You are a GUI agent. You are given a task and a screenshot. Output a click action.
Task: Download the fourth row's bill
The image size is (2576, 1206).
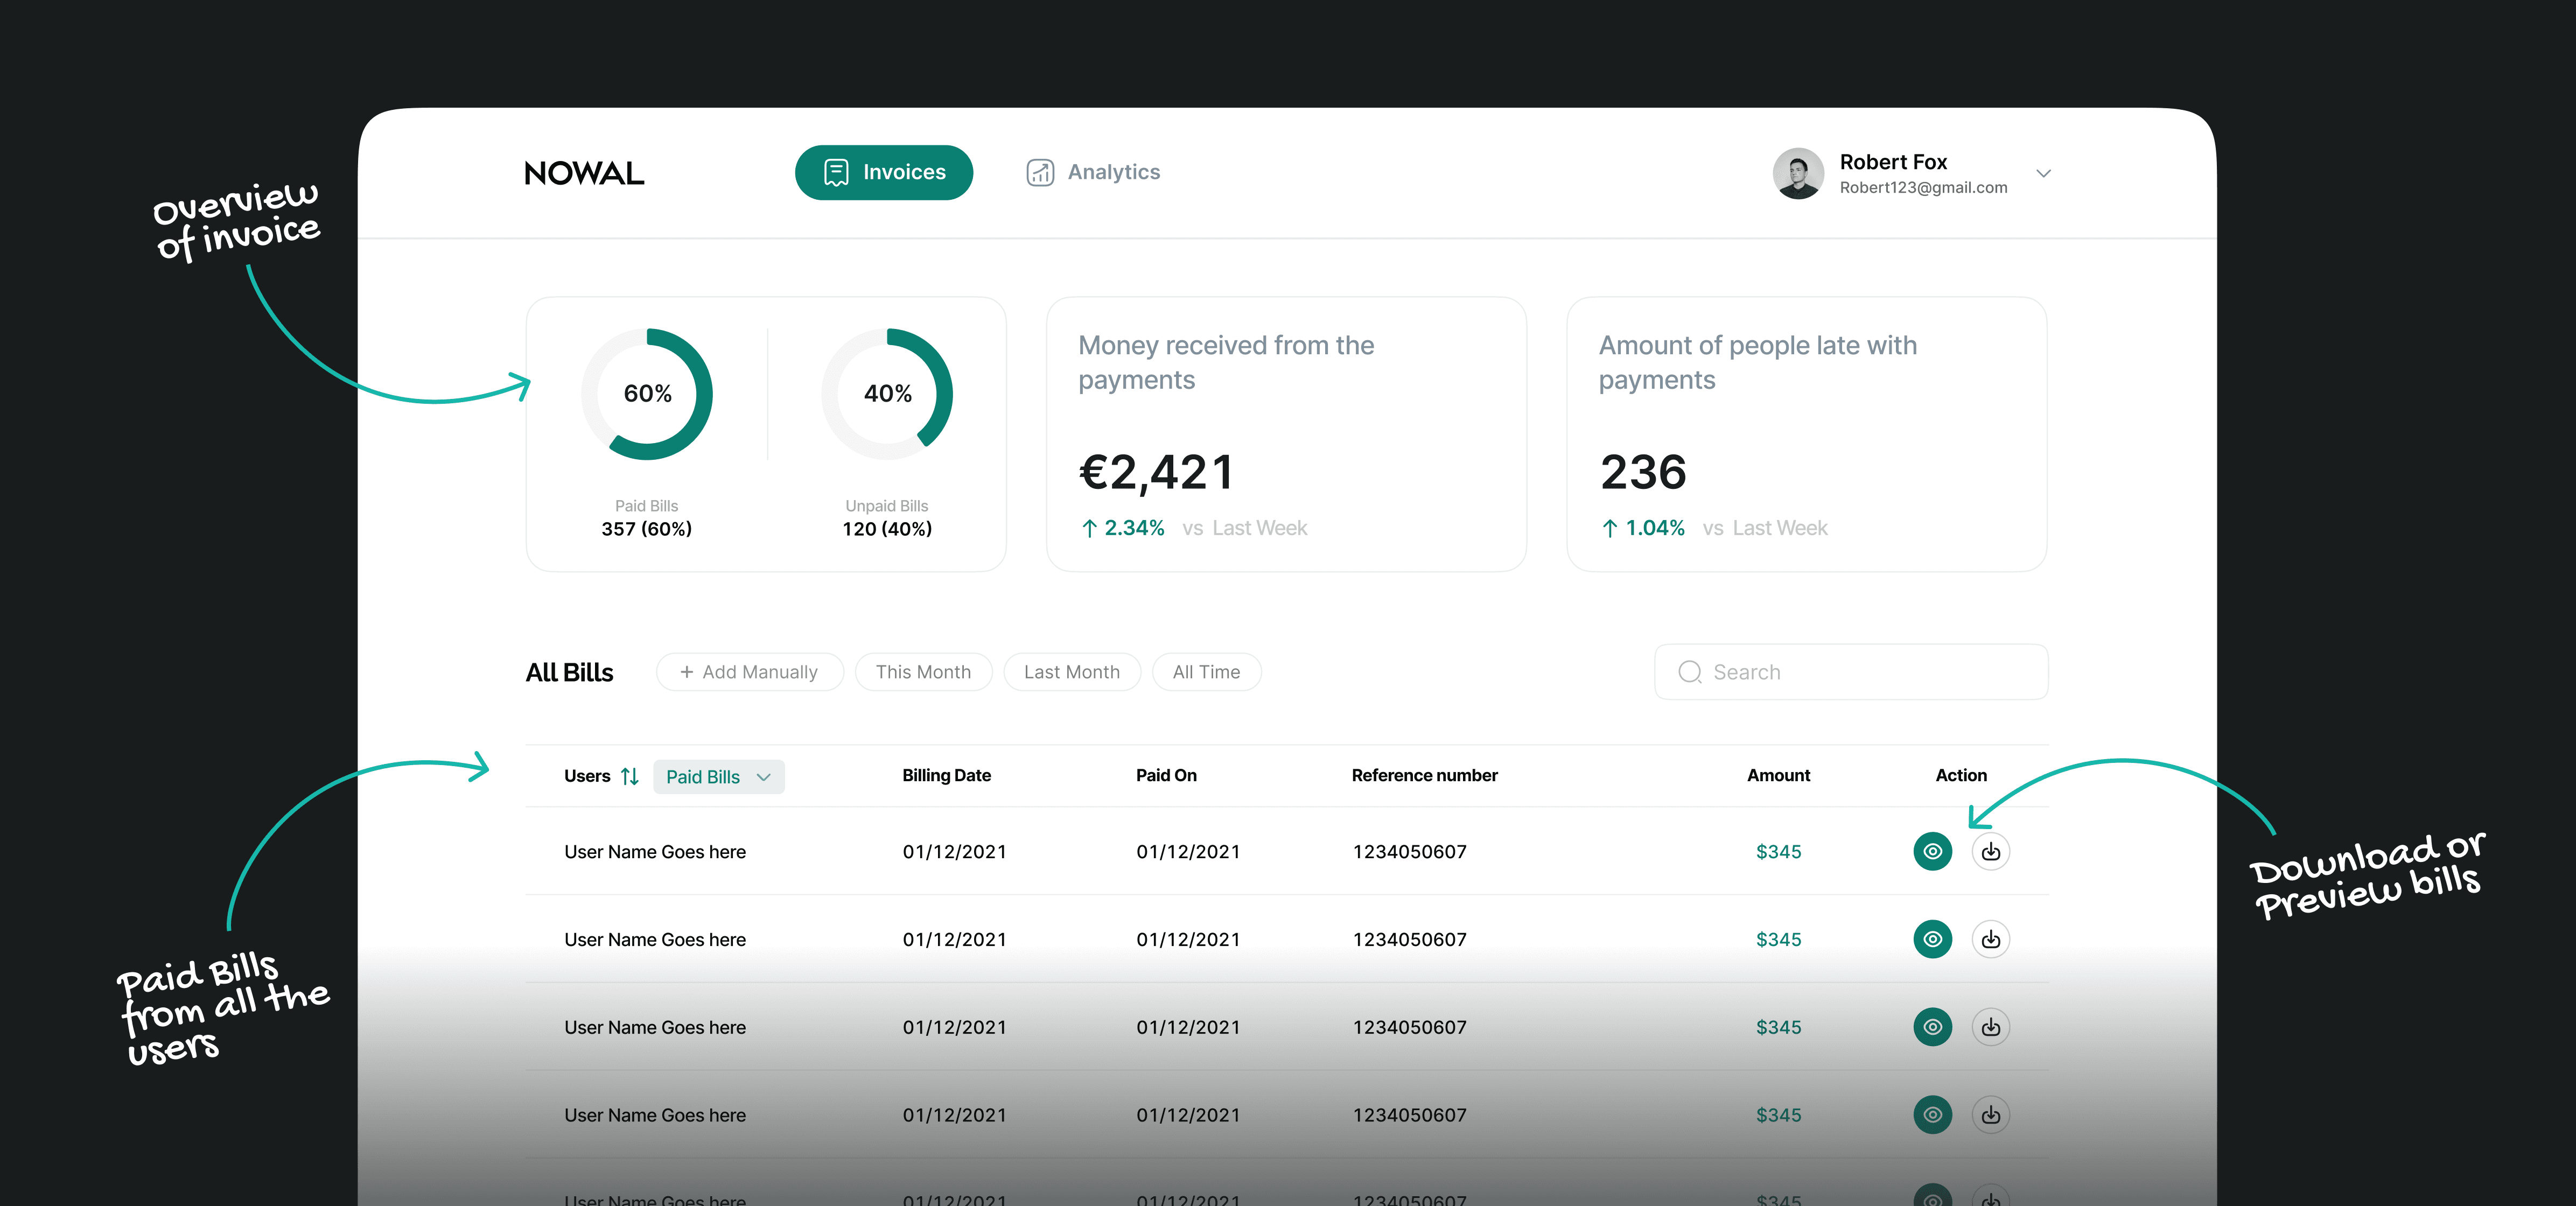point(1990,1115)
